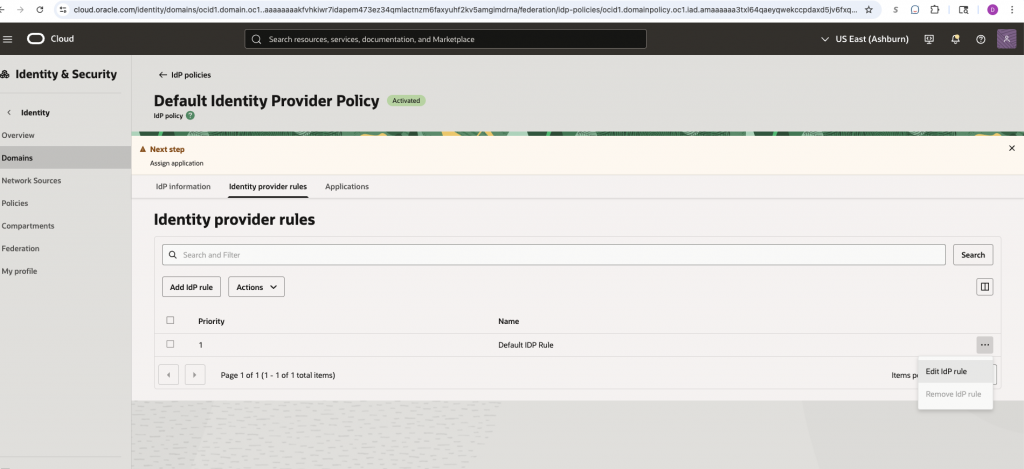Click the Priority column header

click(x=212, y=321)
